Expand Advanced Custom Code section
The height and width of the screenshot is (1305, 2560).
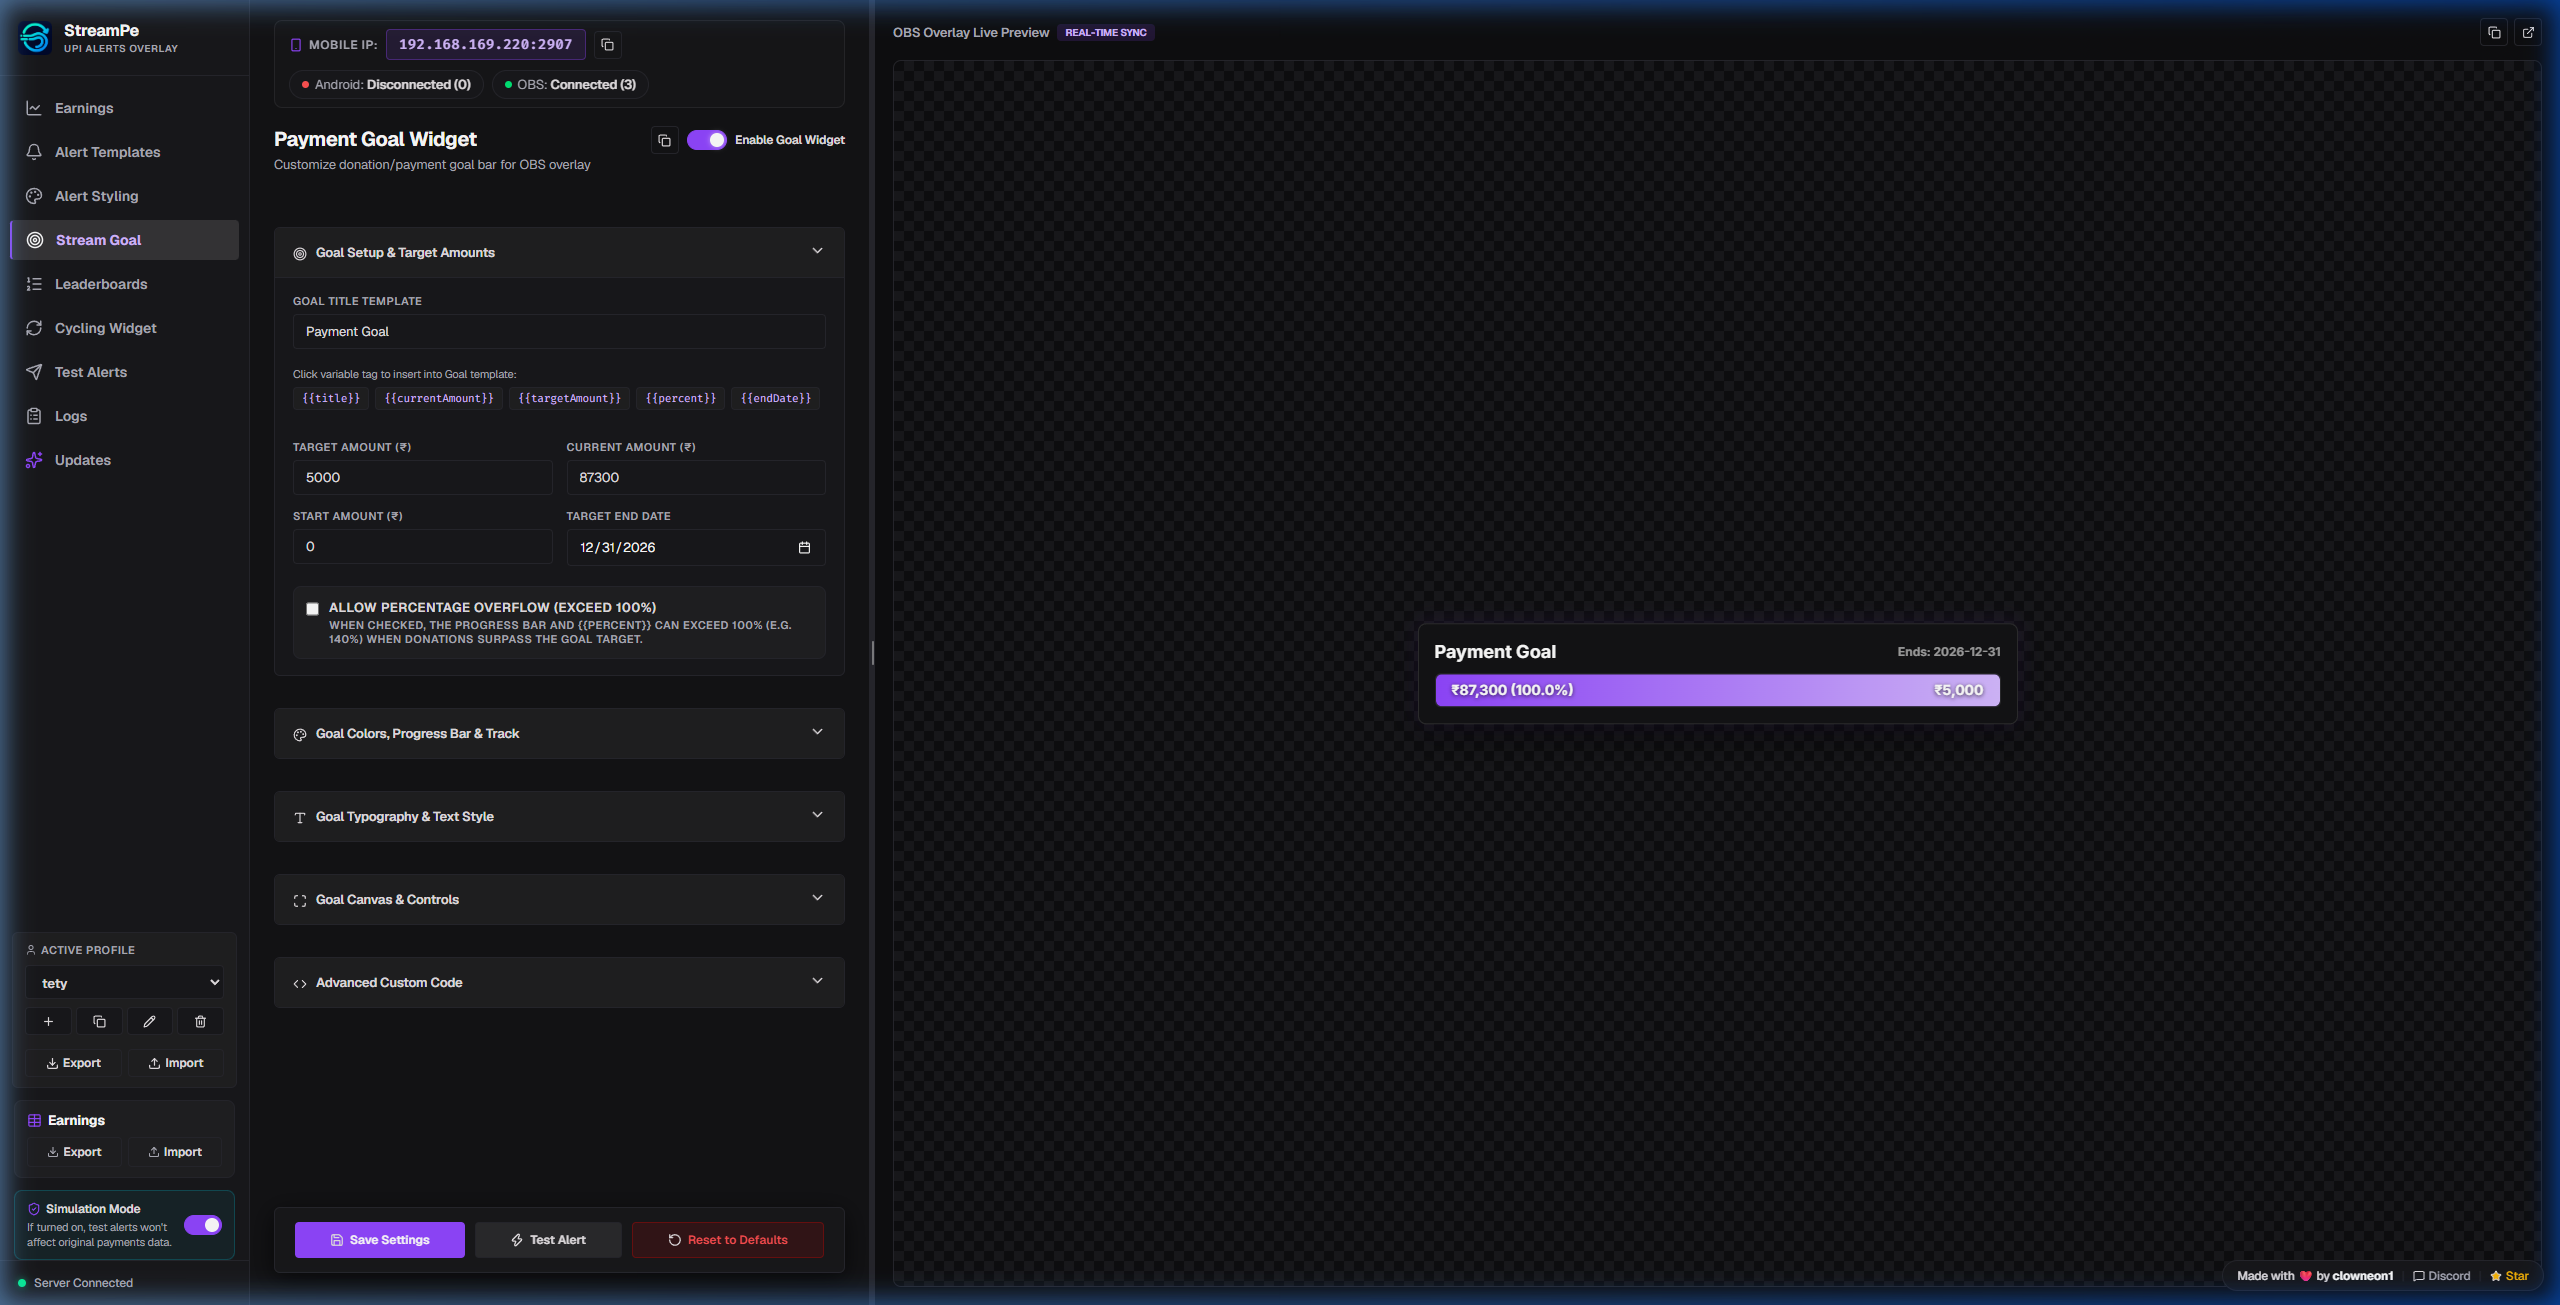[559, 983]
